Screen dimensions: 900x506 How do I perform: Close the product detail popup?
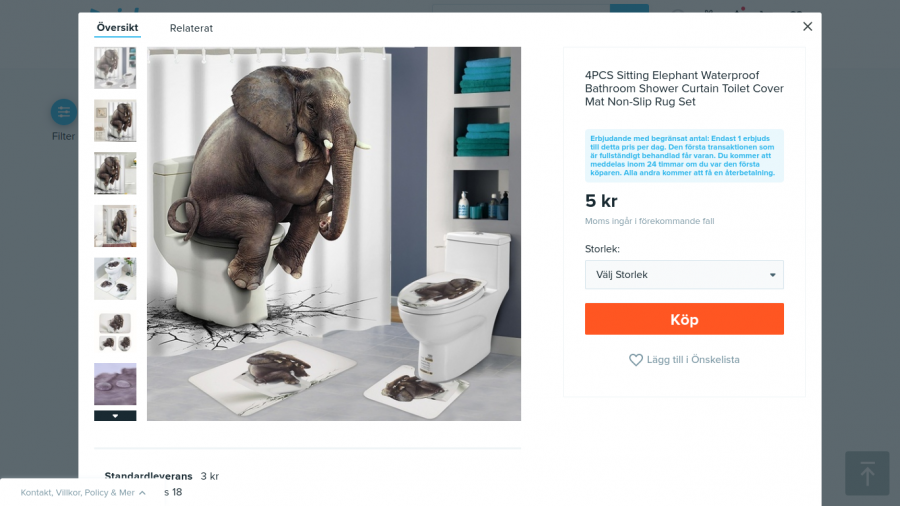pyautogui.click(x=807, y=27)
